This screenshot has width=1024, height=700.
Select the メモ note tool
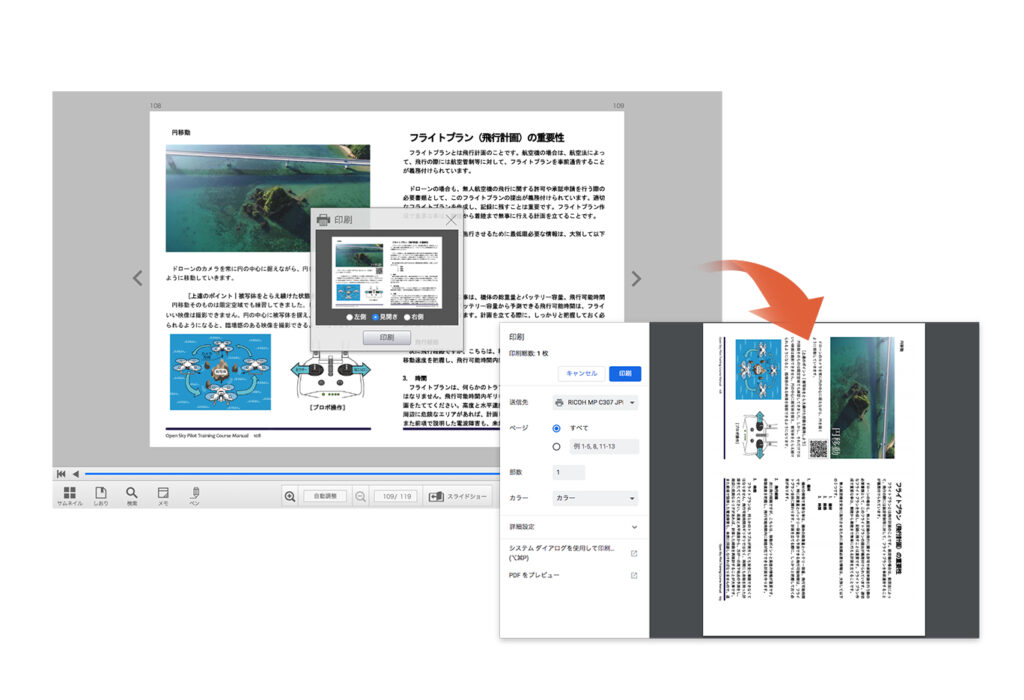pyautogui.click(x=162, y=494)
